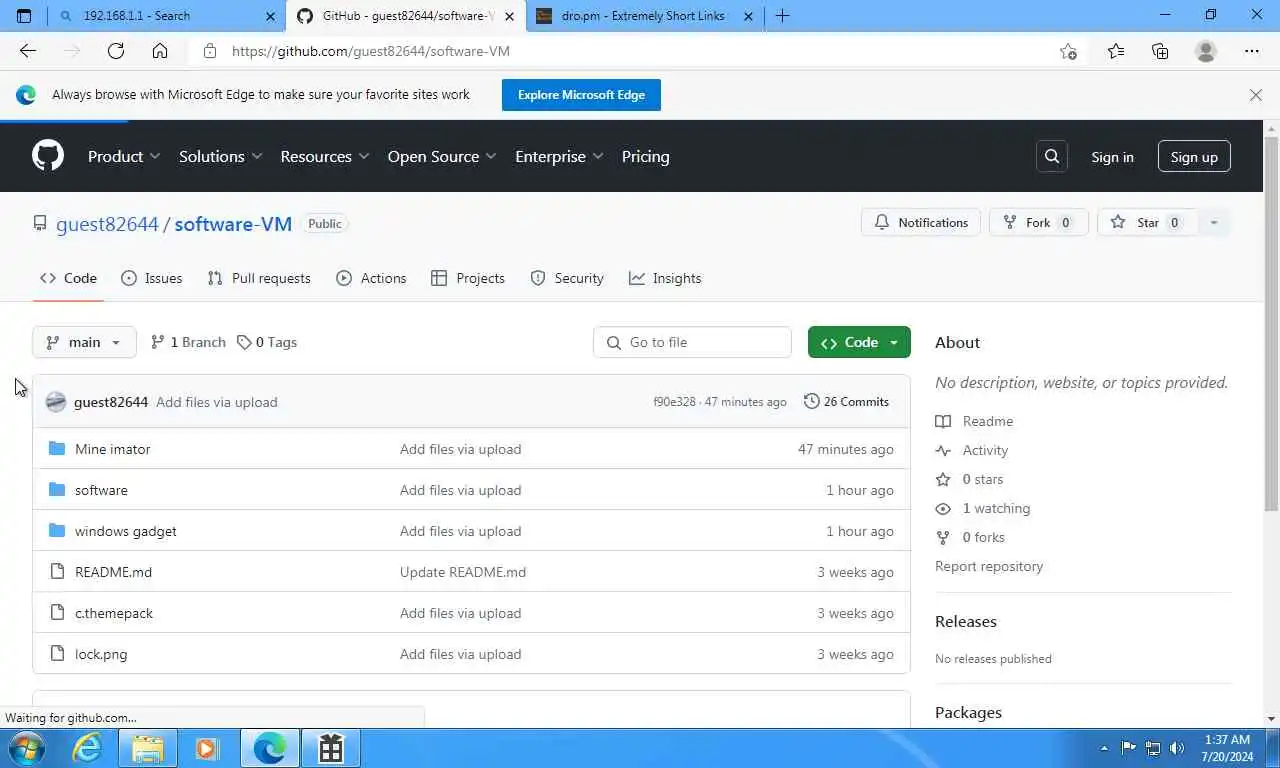The width and height of the screenshot is (1280, 768).
Task: Open the guest82644 owner link
Action: coord(107,224)
